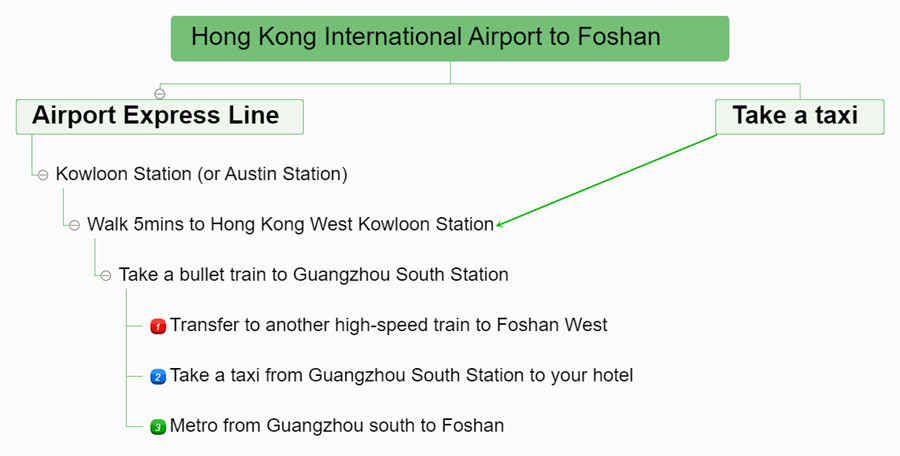Screen dimensions: 900x456
Task: Select the Airport Express Line topic
Action: coord(160,117)
